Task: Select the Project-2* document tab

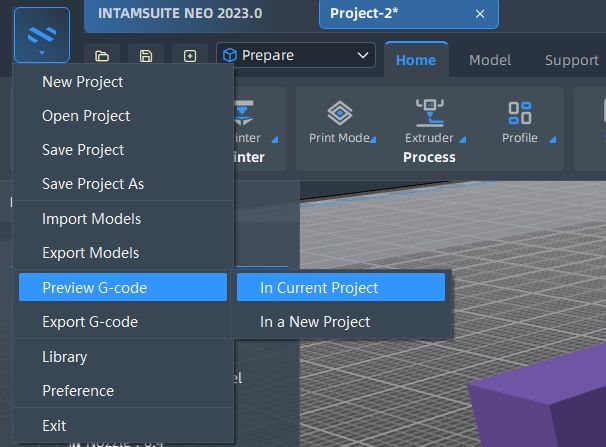Action: (409, 14)
